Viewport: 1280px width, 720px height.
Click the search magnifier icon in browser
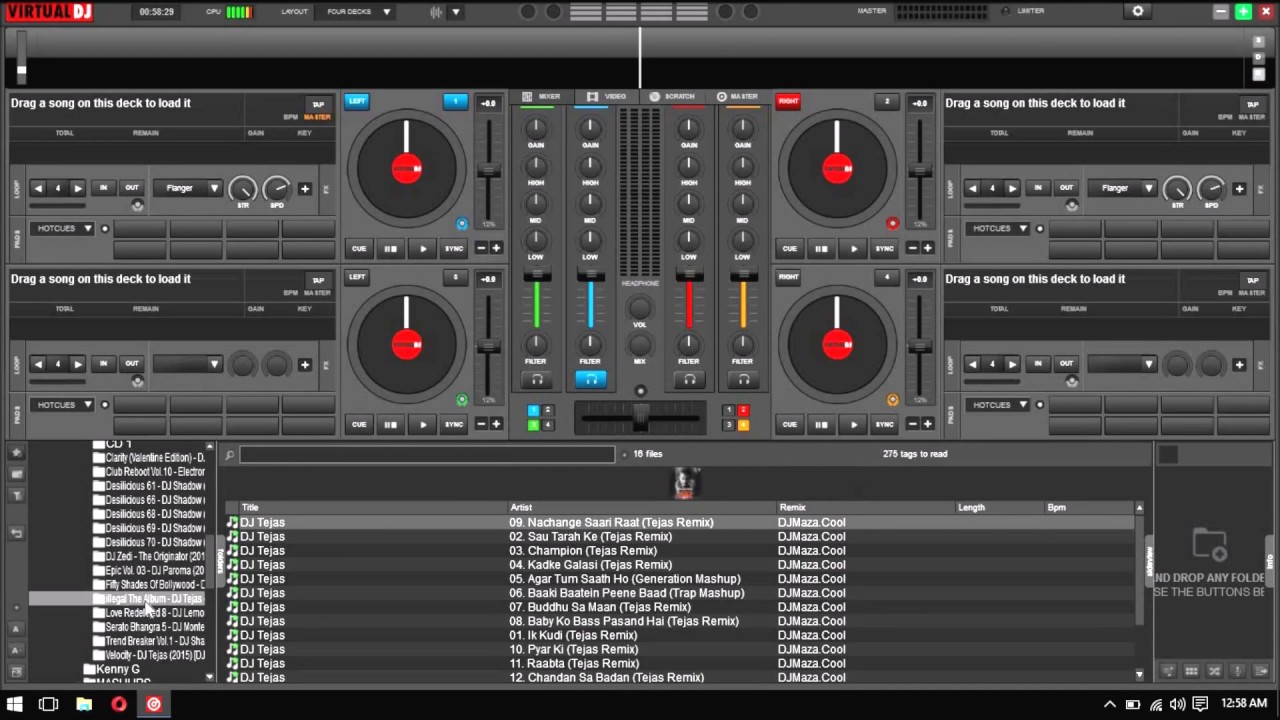point(229,455)
